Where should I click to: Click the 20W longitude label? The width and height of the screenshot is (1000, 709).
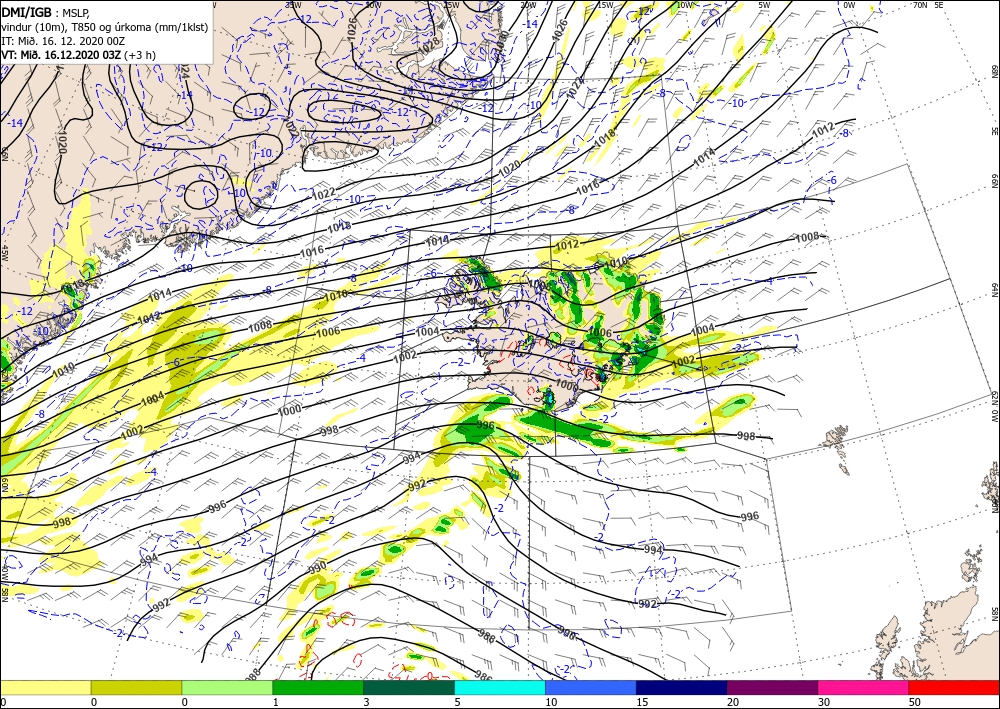528,4
